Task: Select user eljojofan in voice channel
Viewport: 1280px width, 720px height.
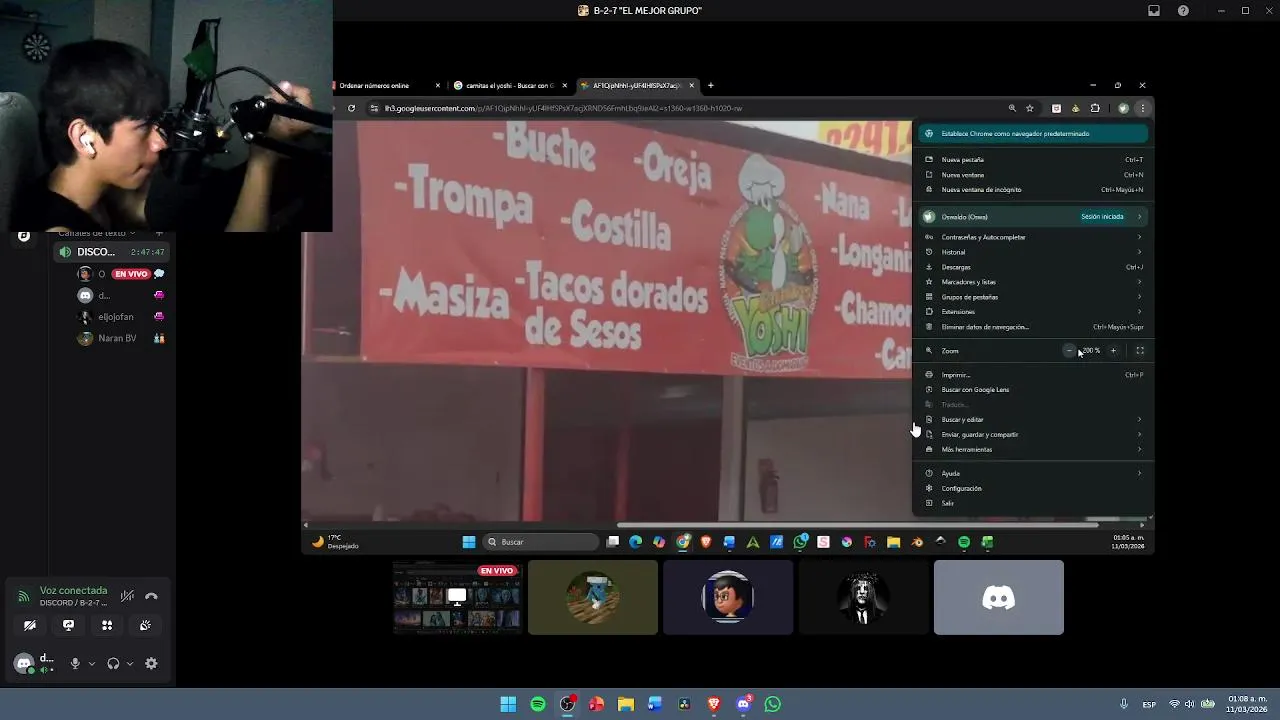Action: tap(116, 317)
